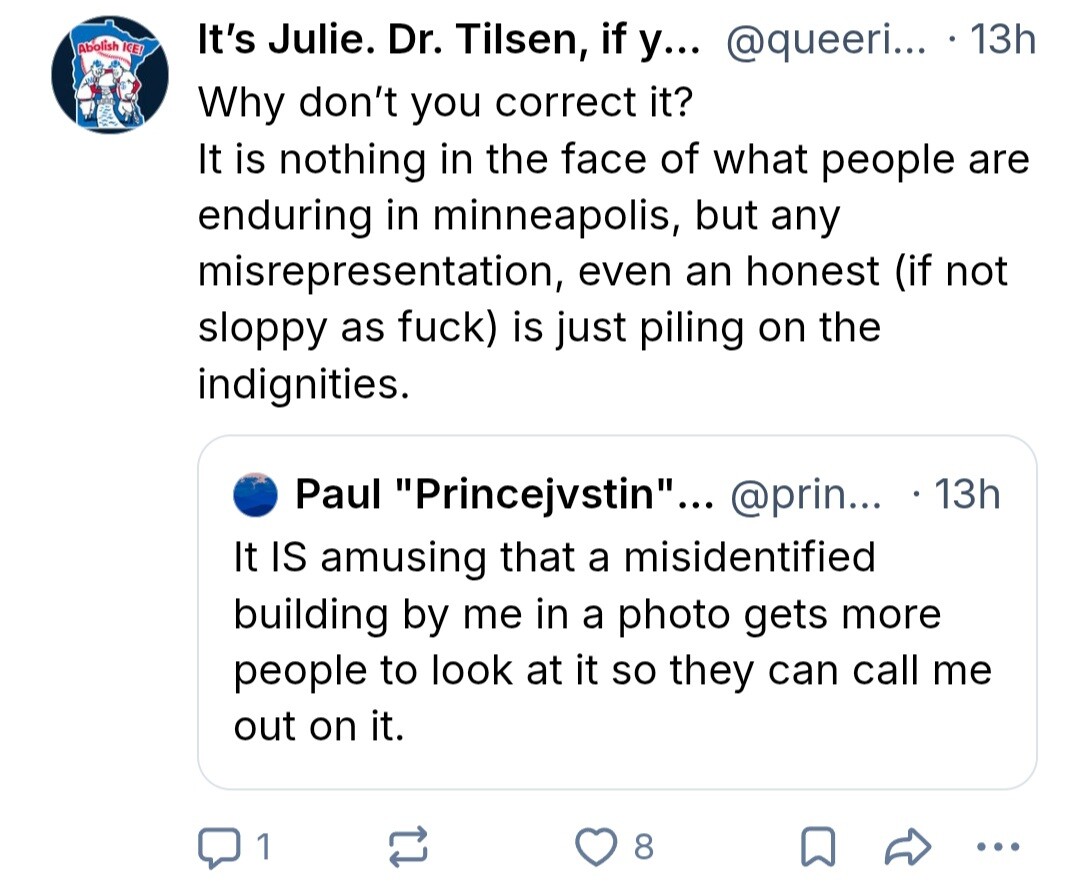The height and width of the screenshot is (888, 1080).
Task: Click the reply count "1"
Action: point(264,848)
